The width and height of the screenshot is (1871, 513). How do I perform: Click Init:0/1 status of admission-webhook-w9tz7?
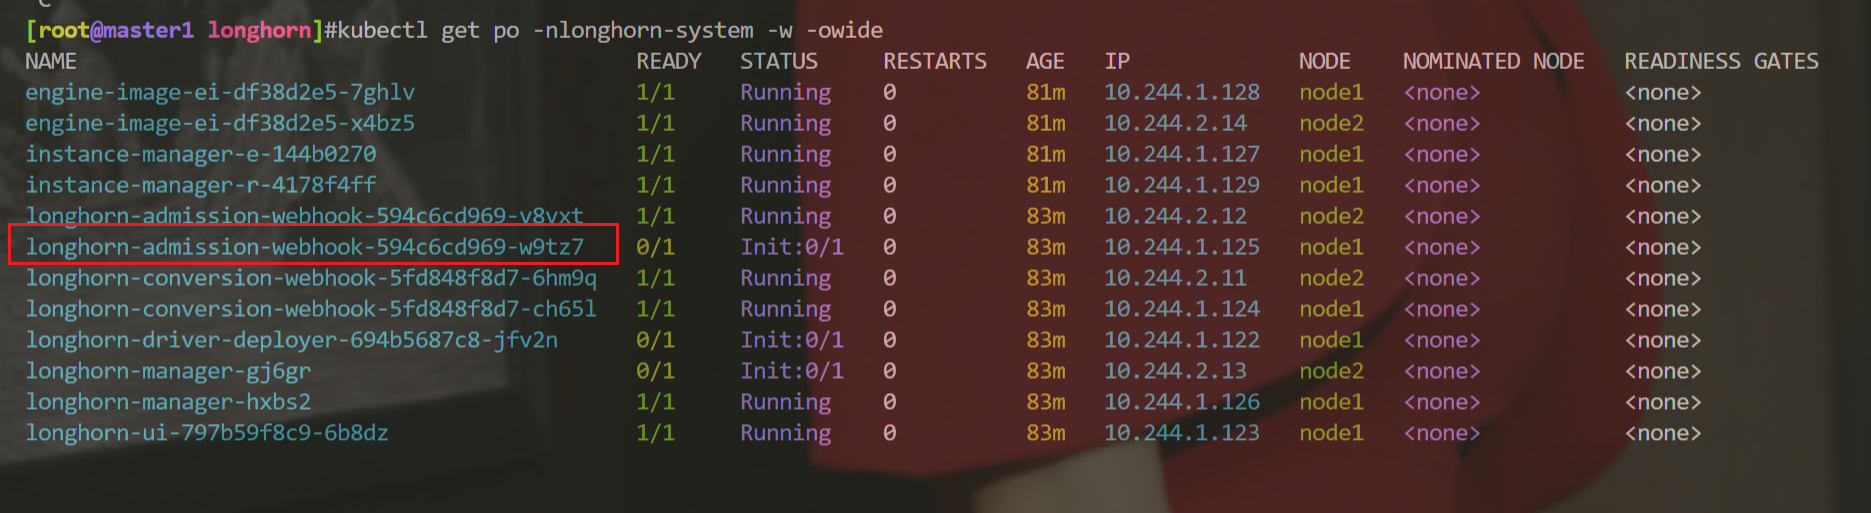792,248
